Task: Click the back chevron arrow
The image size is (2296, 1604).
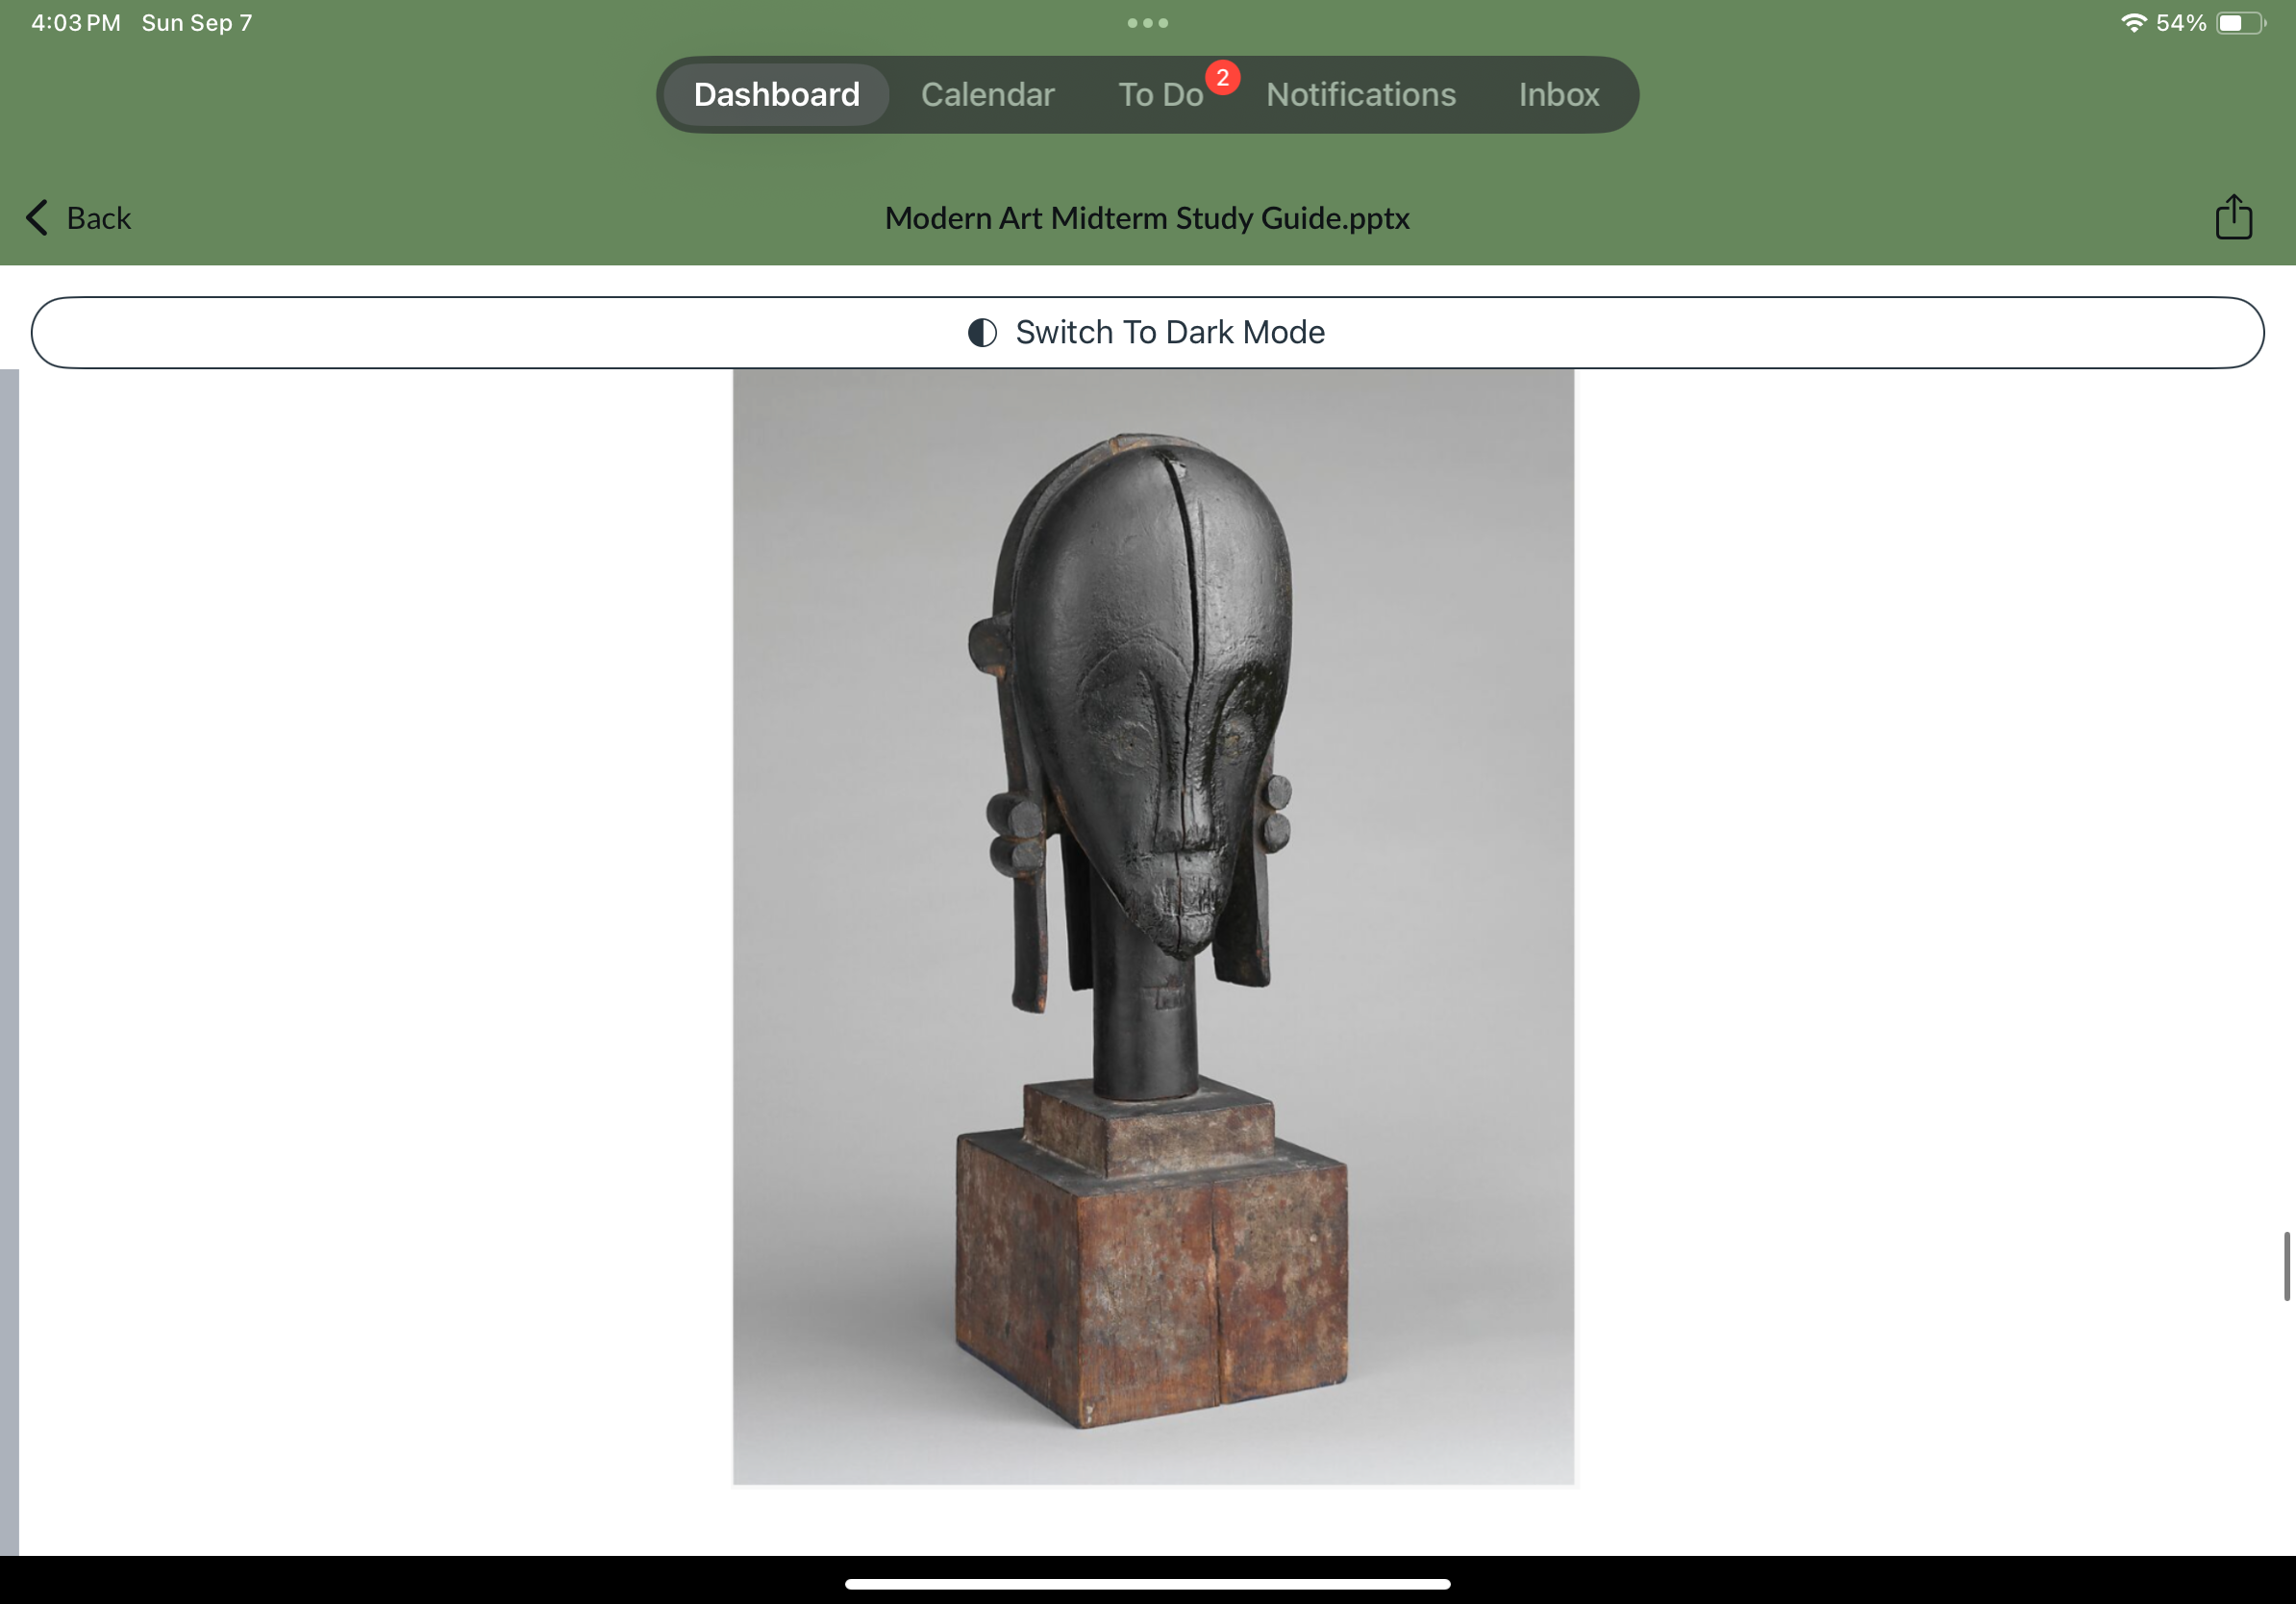Action: [37, 217]
